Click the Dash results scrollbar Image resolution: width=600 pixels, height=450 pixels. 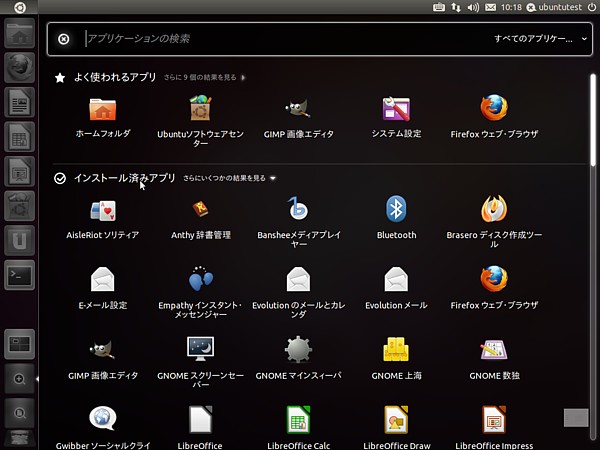pos(593,121)
